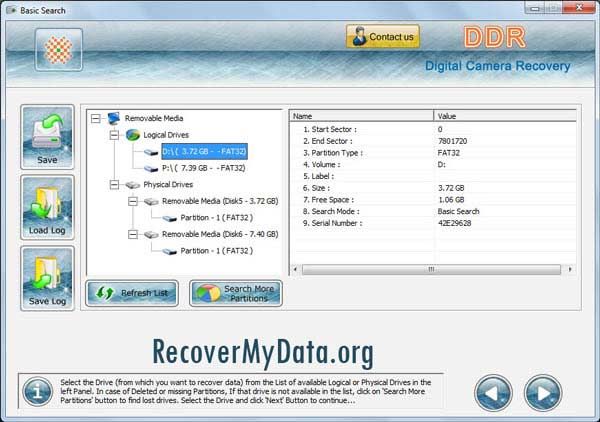Click the Physical Drives disk icon
Screen dimensions: 600x422
click(x=132, y=185)
